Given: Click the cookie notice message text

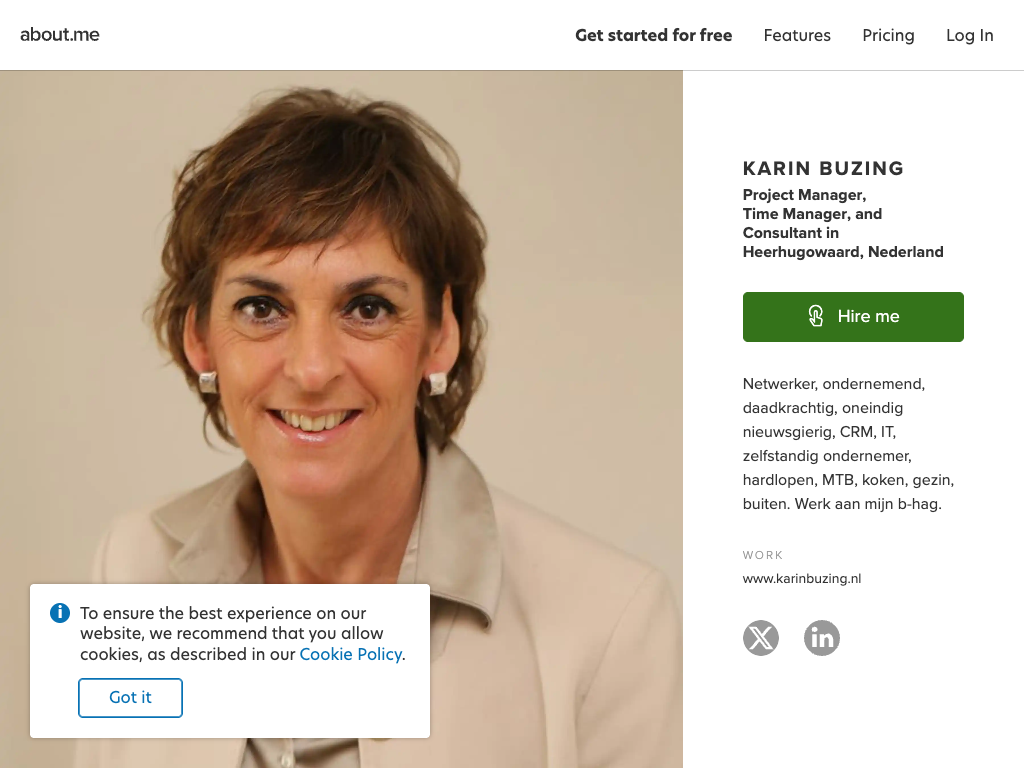Looking at the screenshot, I should [243, 633].
